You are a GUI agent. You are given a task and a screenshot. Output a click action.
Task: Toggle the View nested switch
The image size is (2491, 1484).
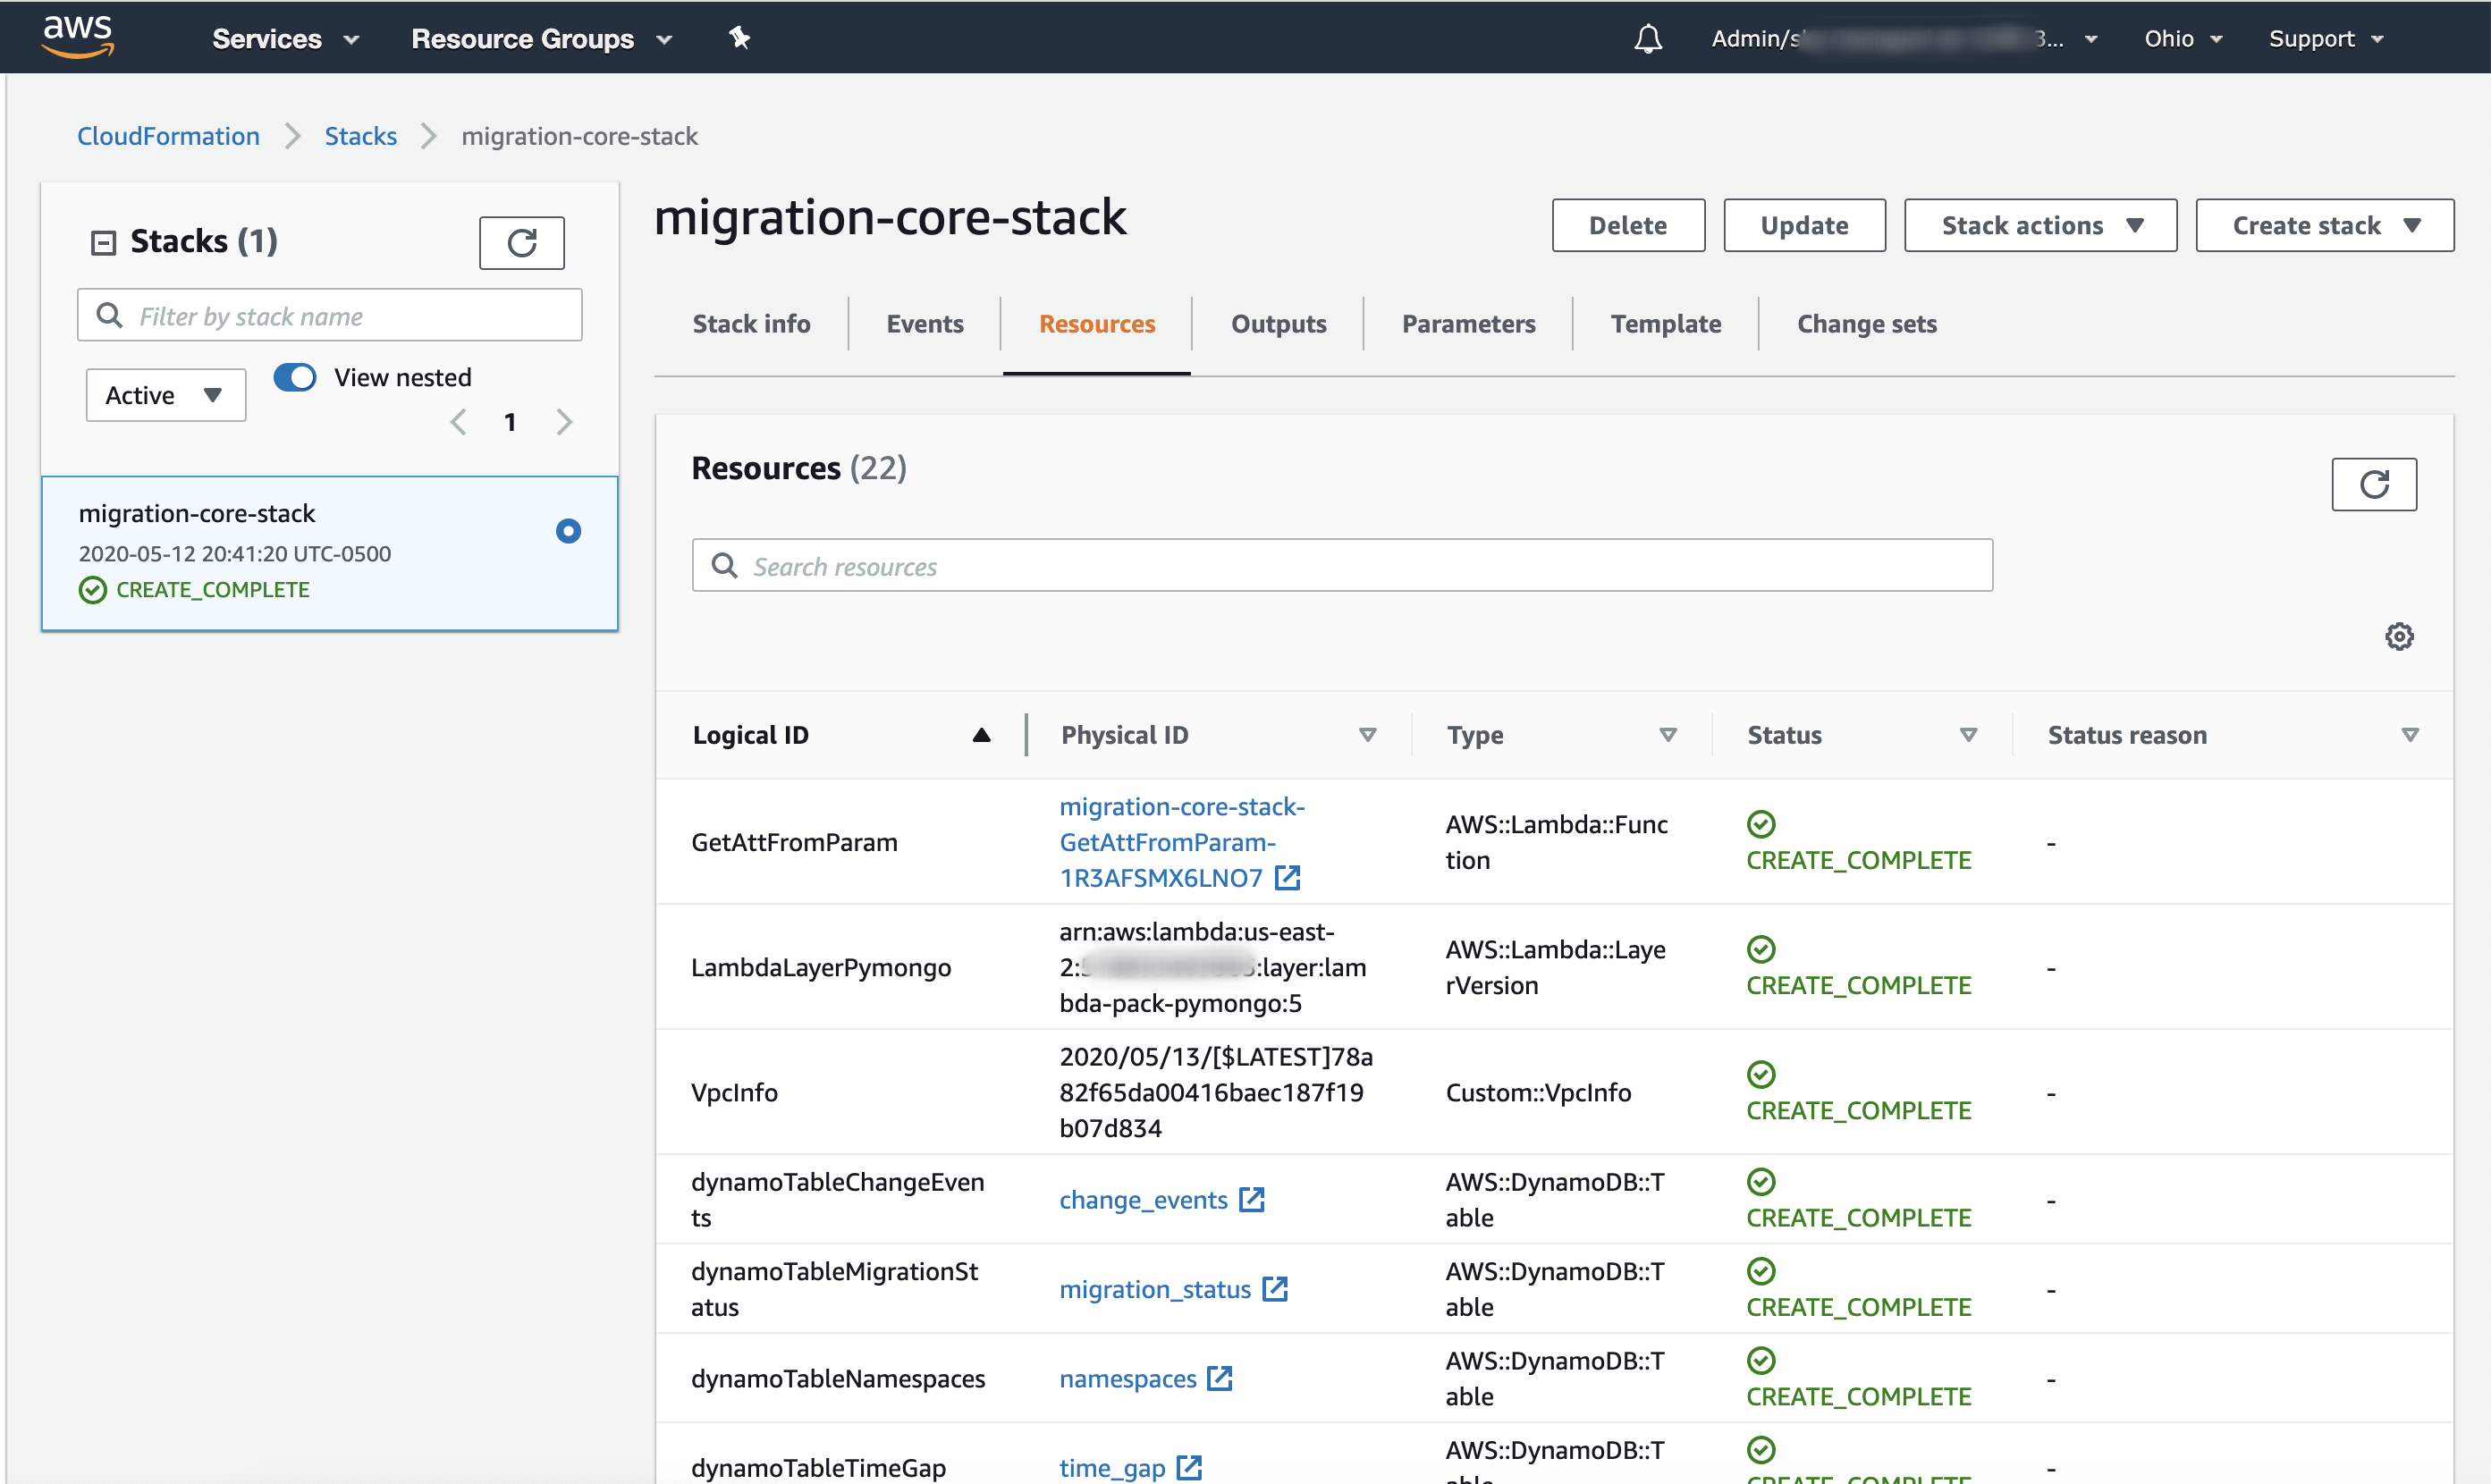tap(295, 377)
